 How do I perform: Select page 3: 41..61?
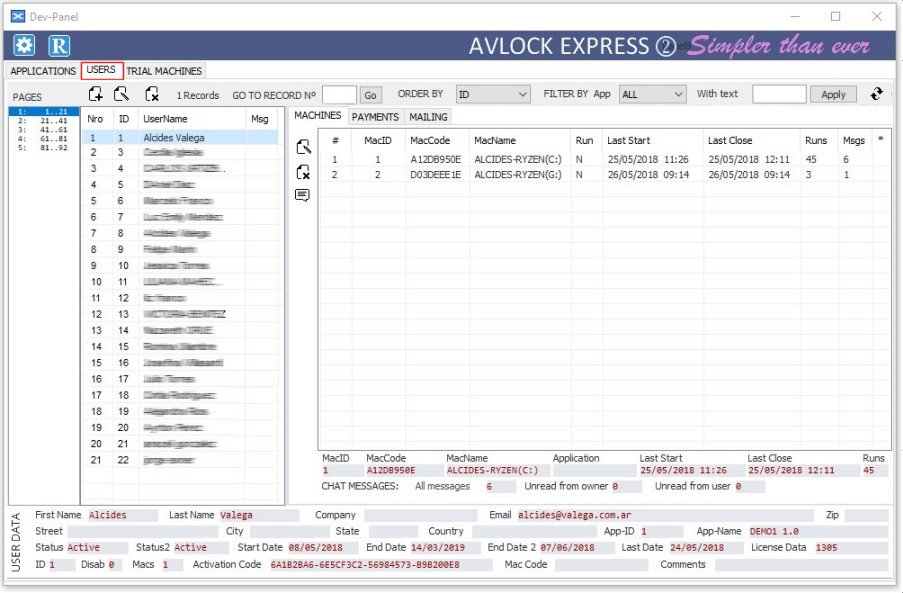coord(44,130)
